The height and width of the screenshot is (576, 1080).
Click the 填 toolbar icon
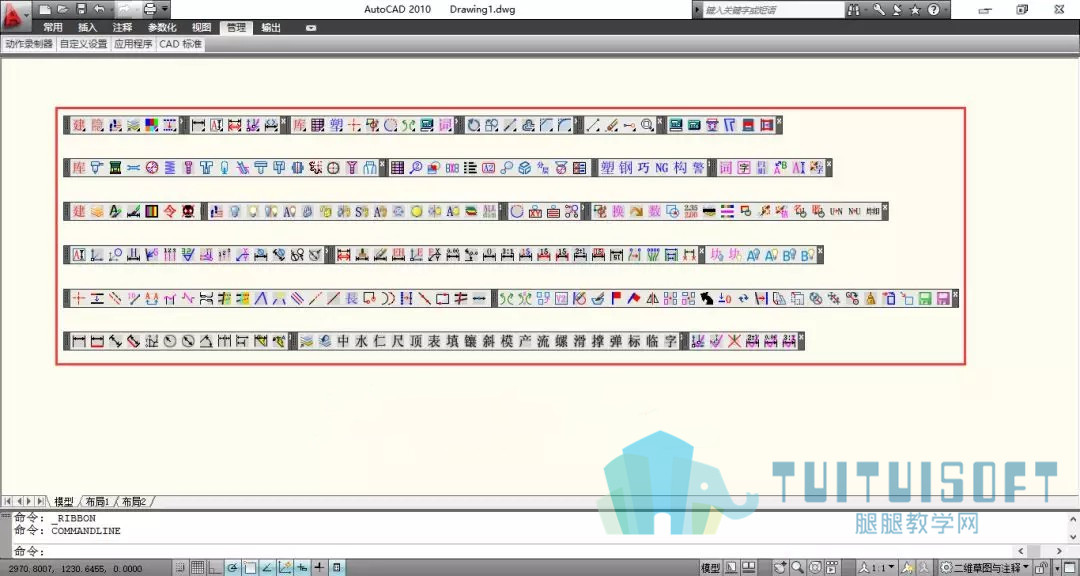453,341
